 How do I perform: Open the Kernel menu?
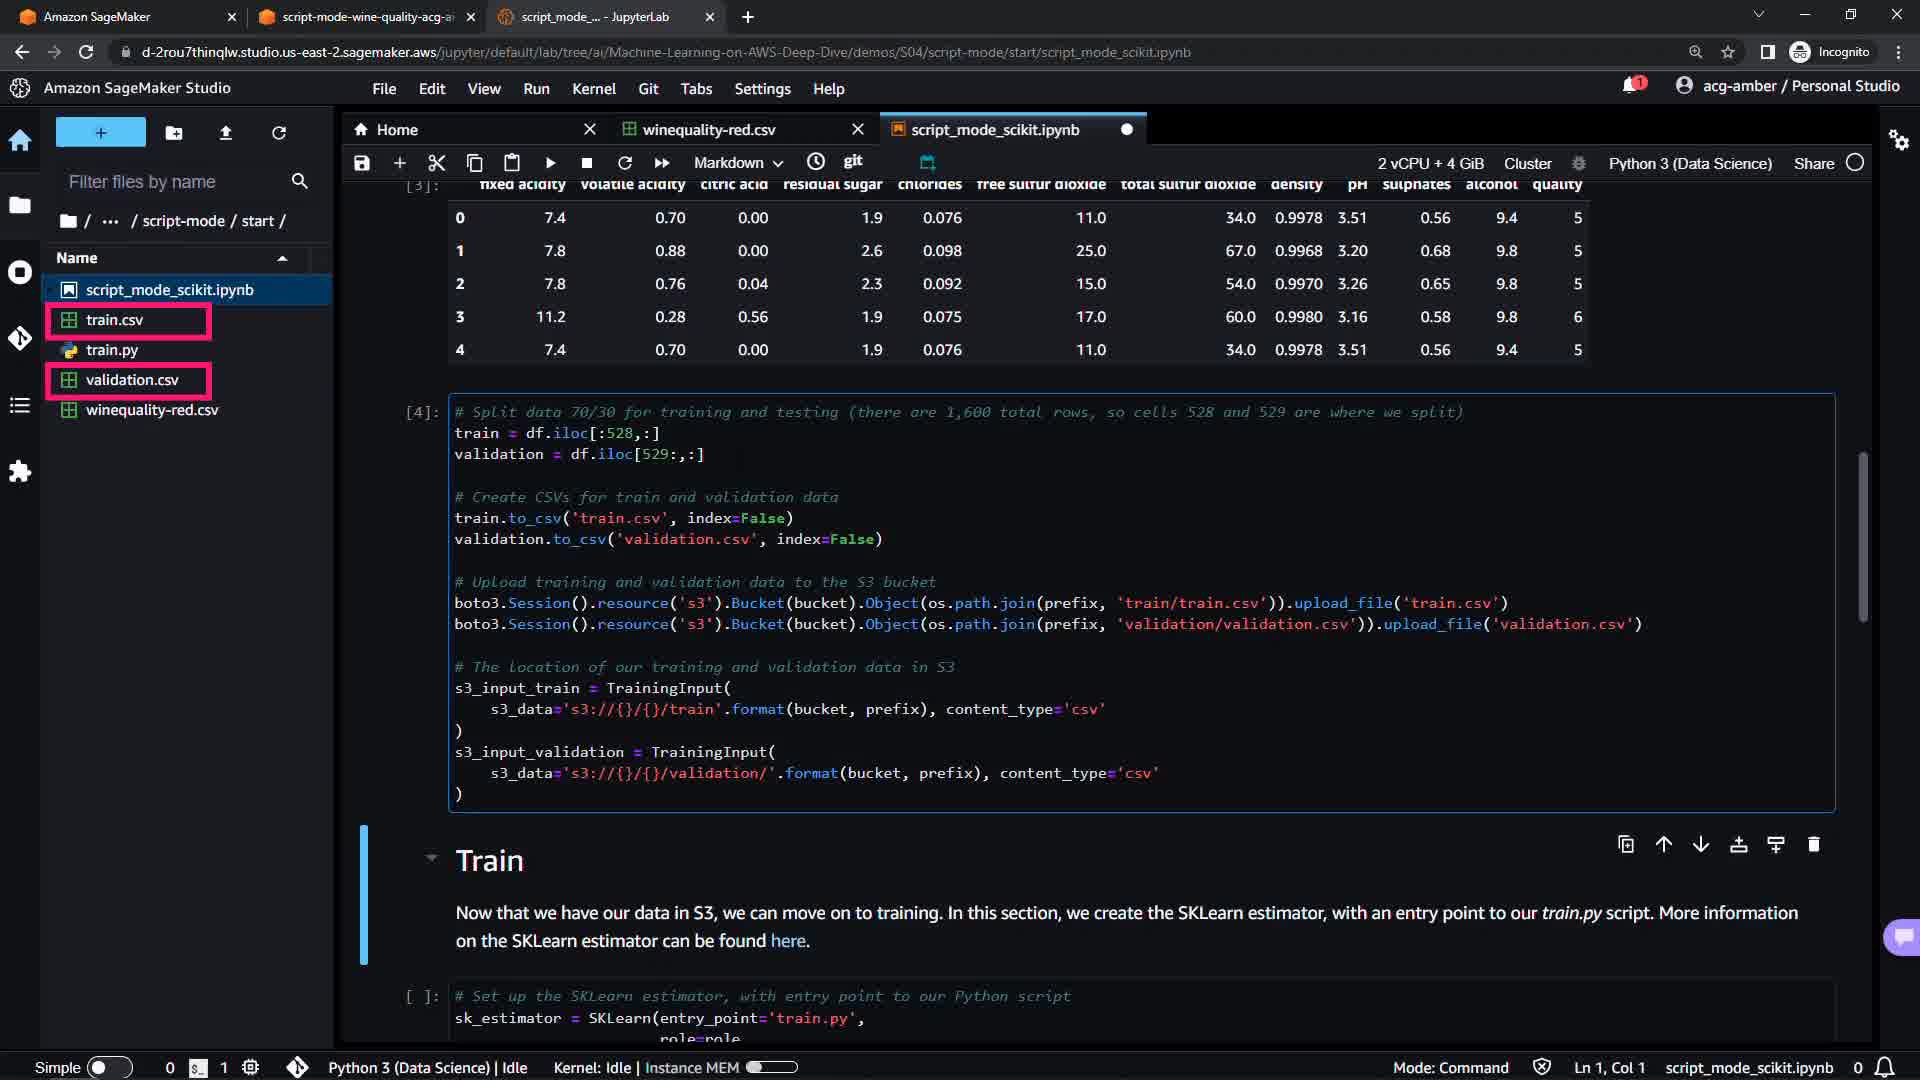(593, 89)
